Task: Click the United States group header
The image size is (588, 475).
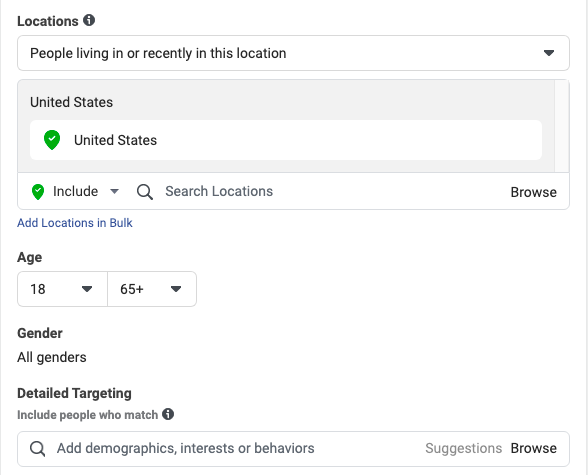Action: pos(71,102)
